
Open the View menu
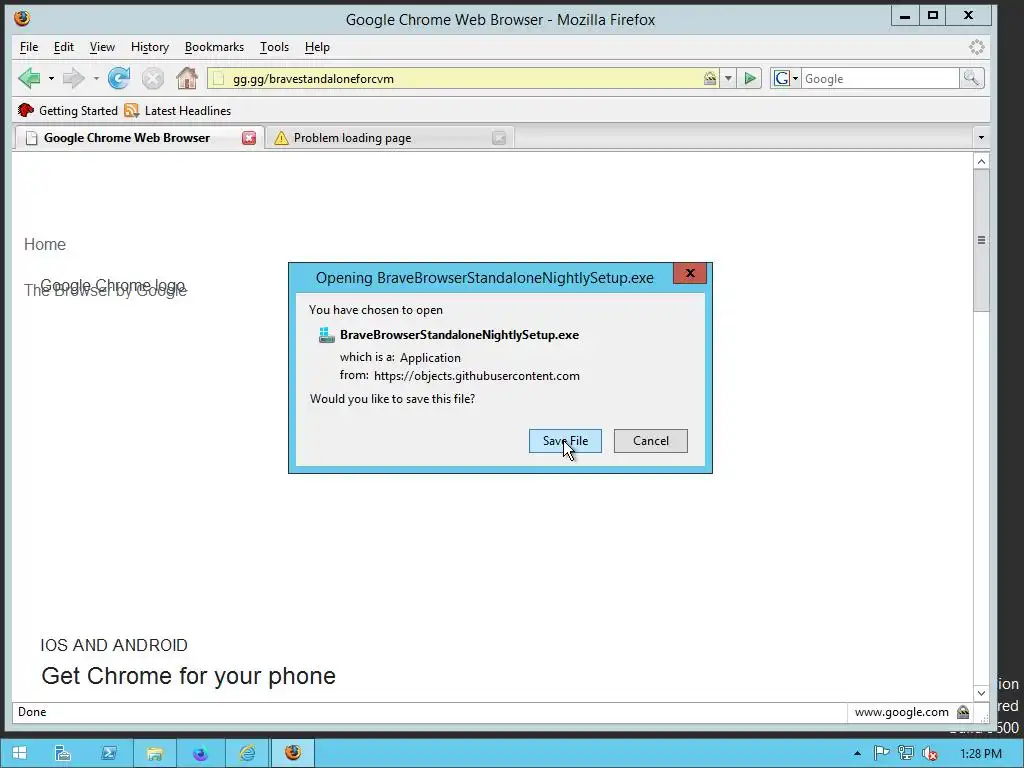pyautogui.click(x=102, y=47)
